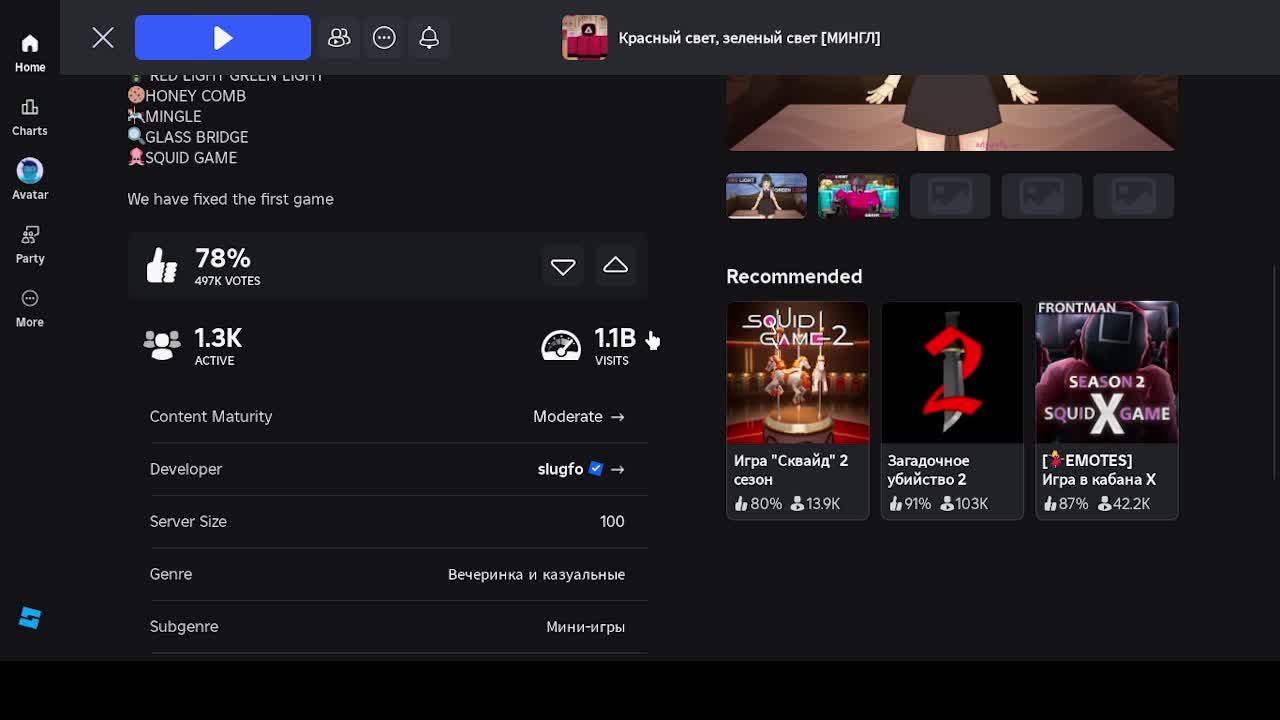
Task: Click the game title Красный свет, зеленый свет
Action: (749, 38)
